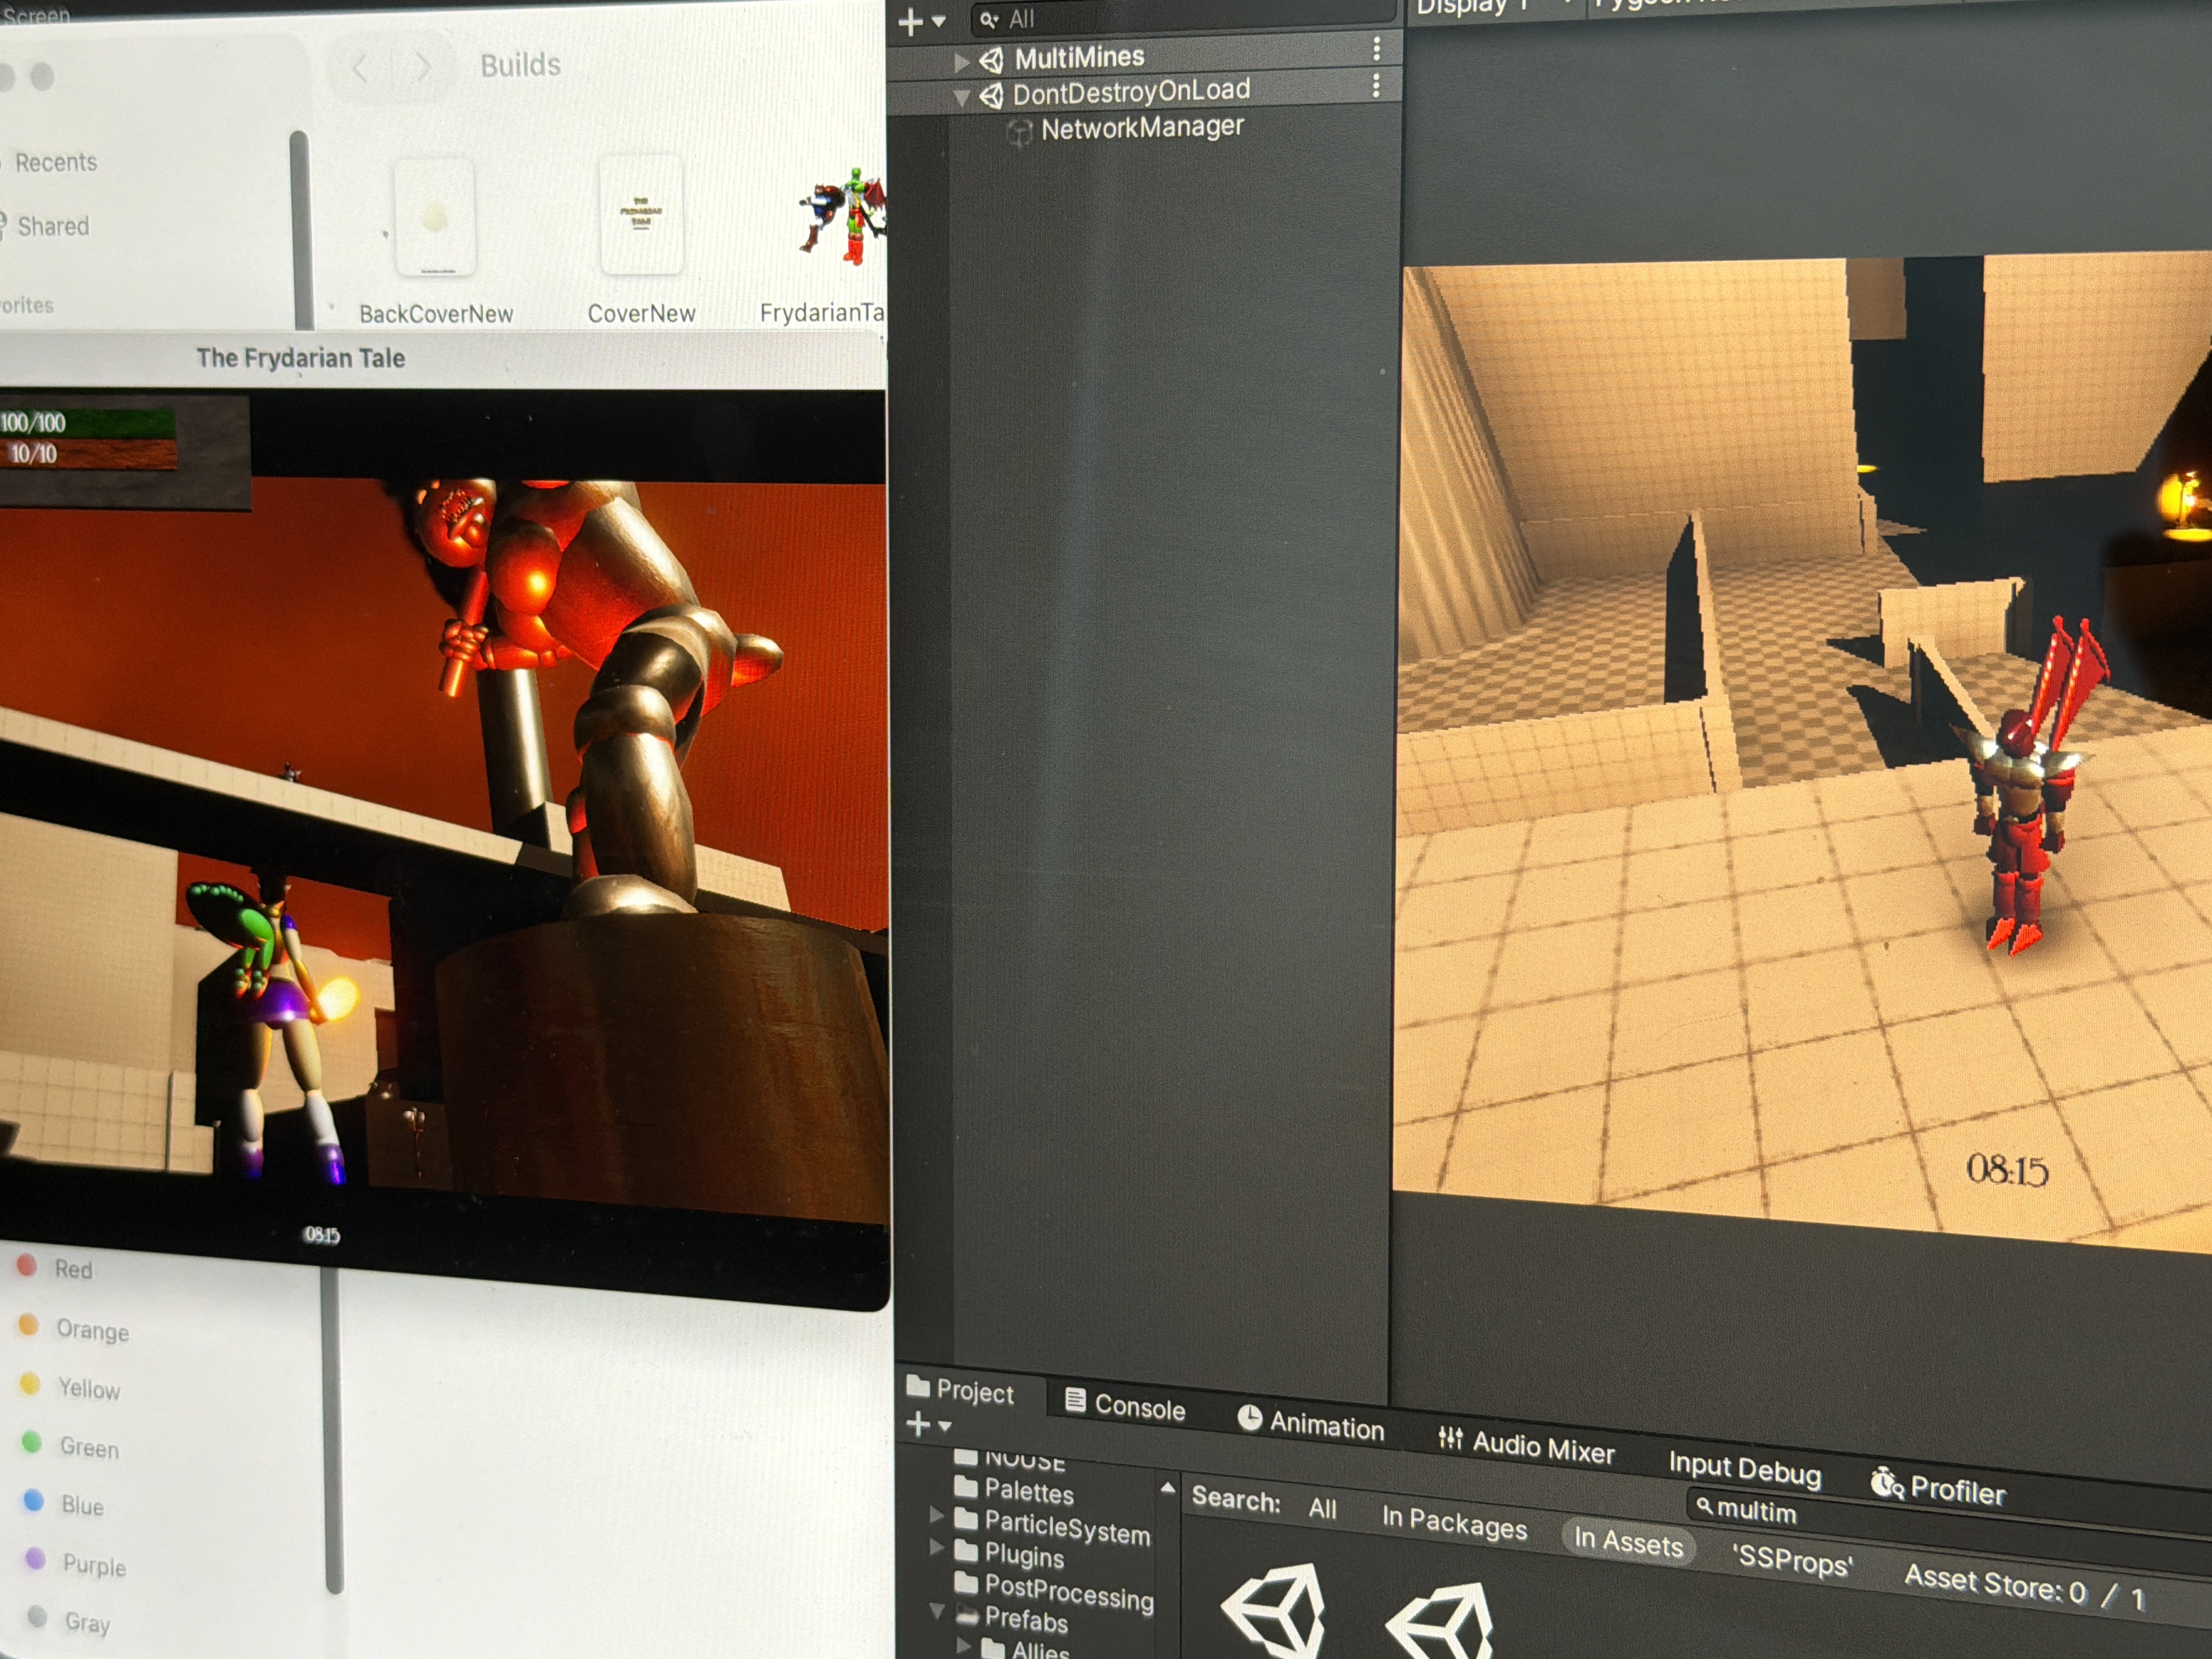Toggle the In Assets search scope
The image size is (2212, 1659).
click(x=1628, y=1542)
